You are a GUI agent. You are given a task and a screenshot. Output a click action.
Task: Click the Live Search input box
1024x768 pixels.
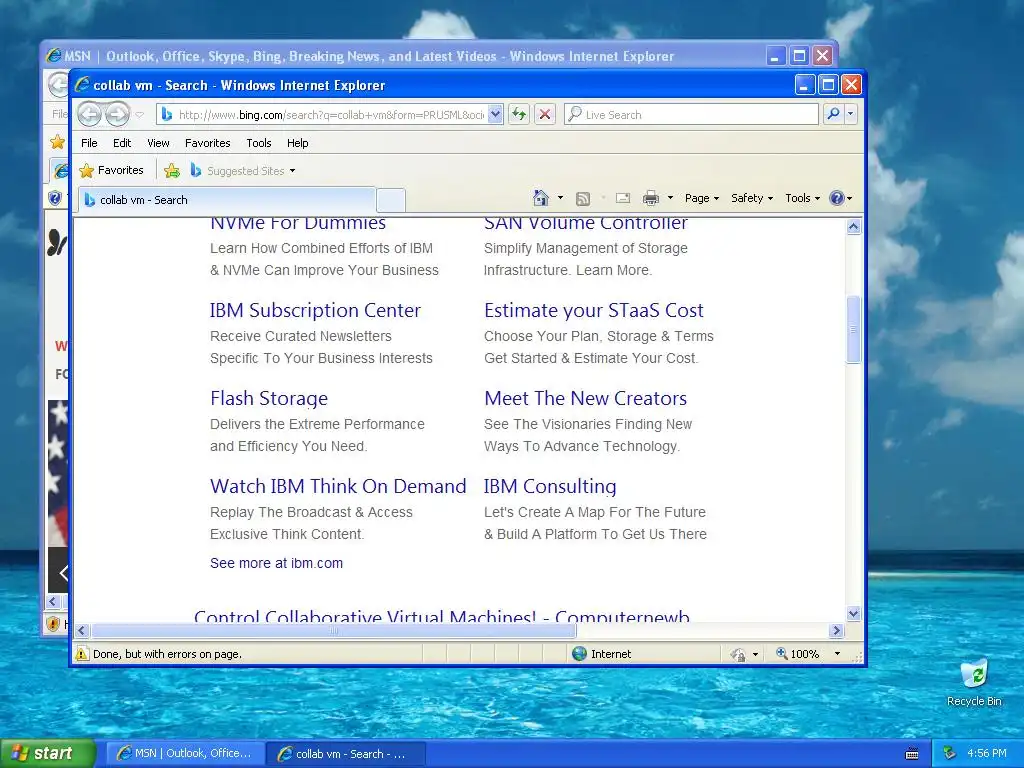point(692,114)
